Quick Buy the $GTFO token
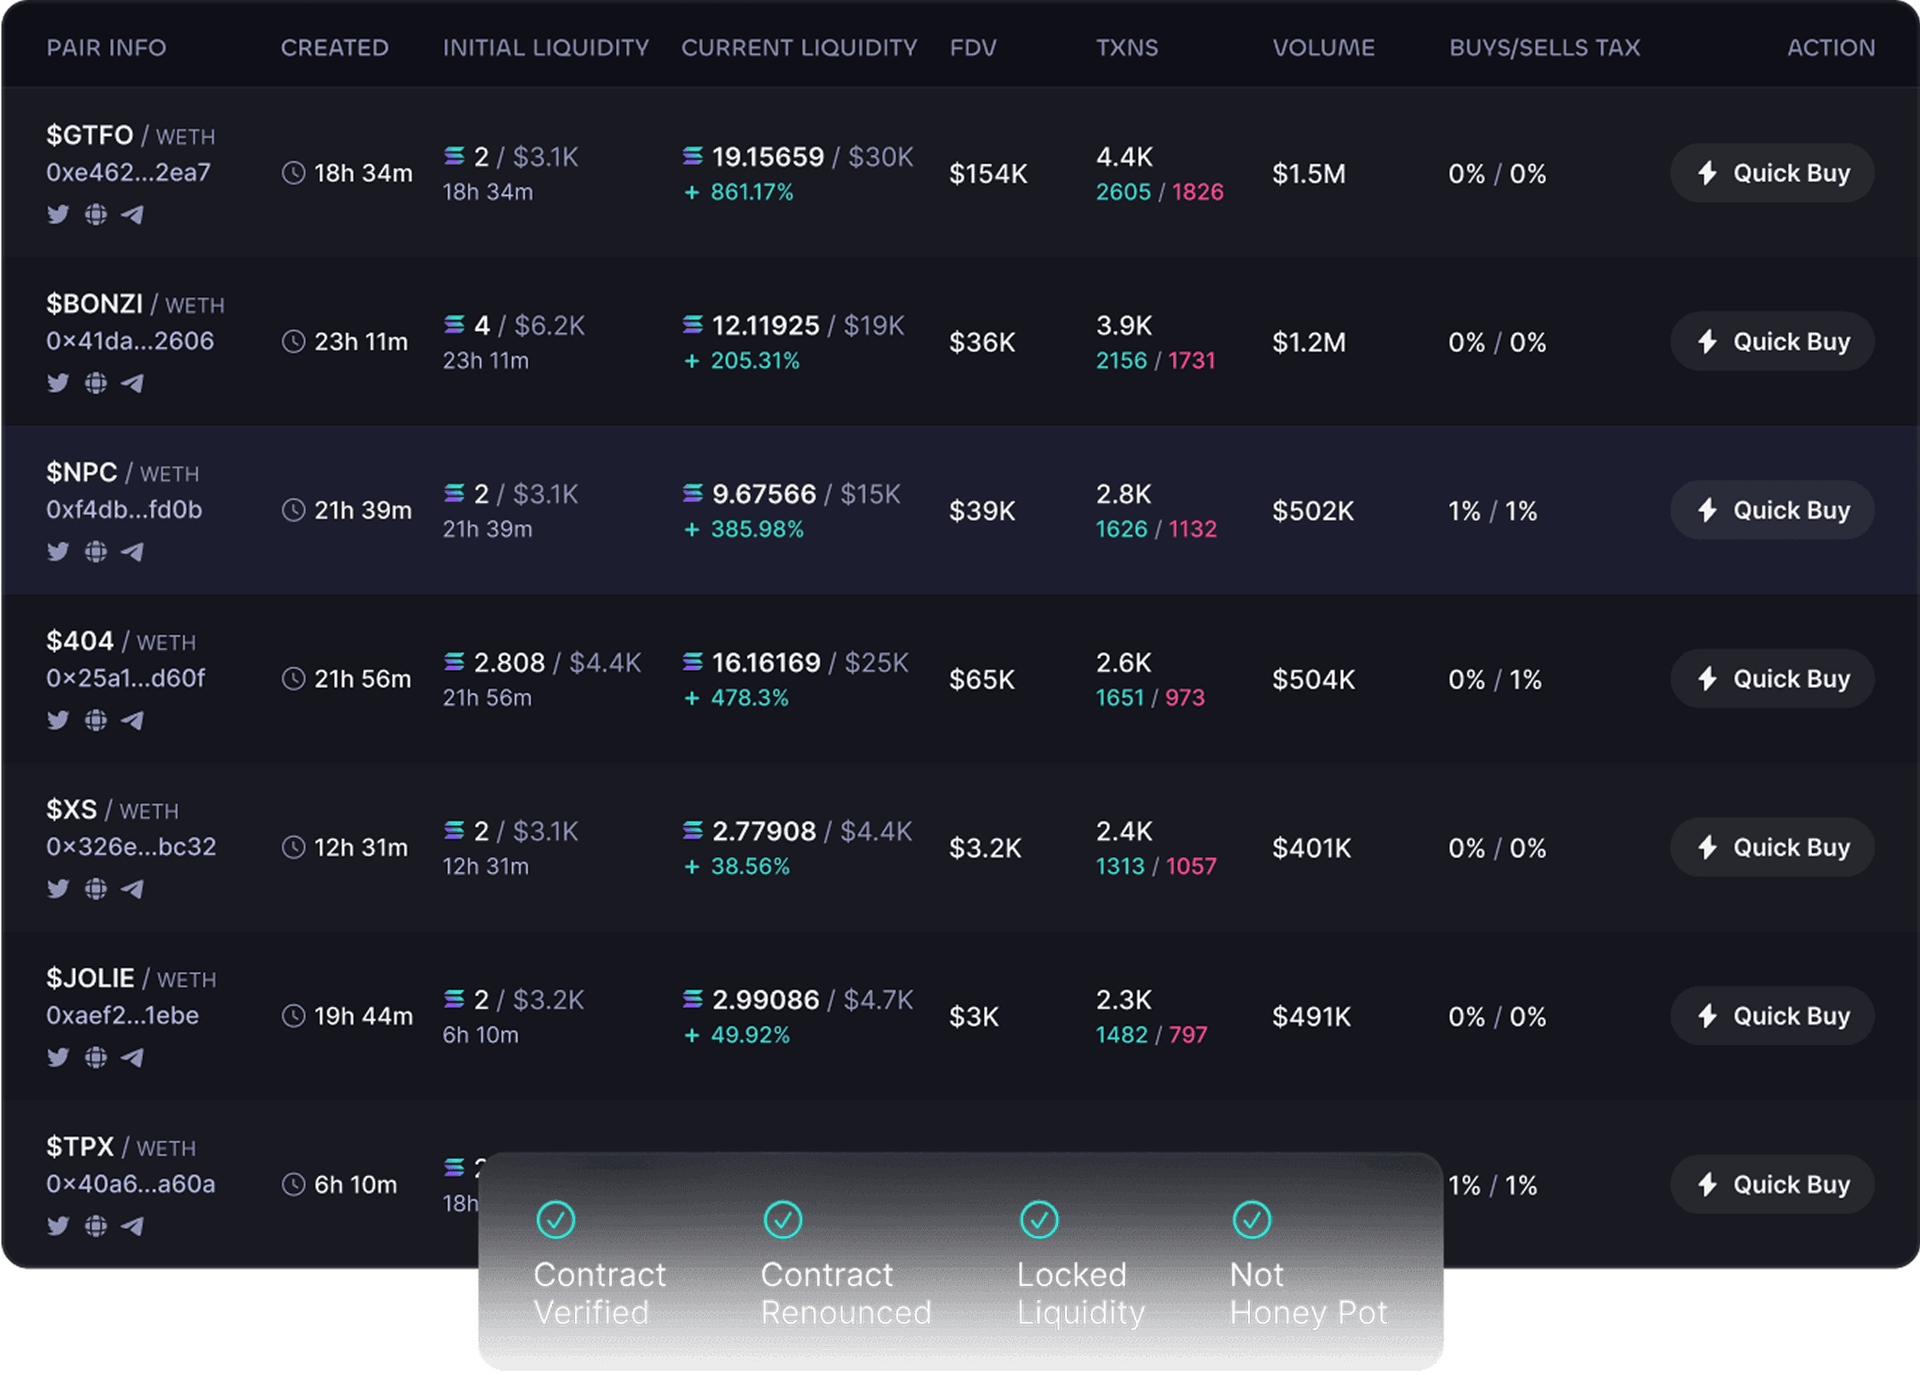The width and height of the screenshot is (1920, 1375). 1772,173
